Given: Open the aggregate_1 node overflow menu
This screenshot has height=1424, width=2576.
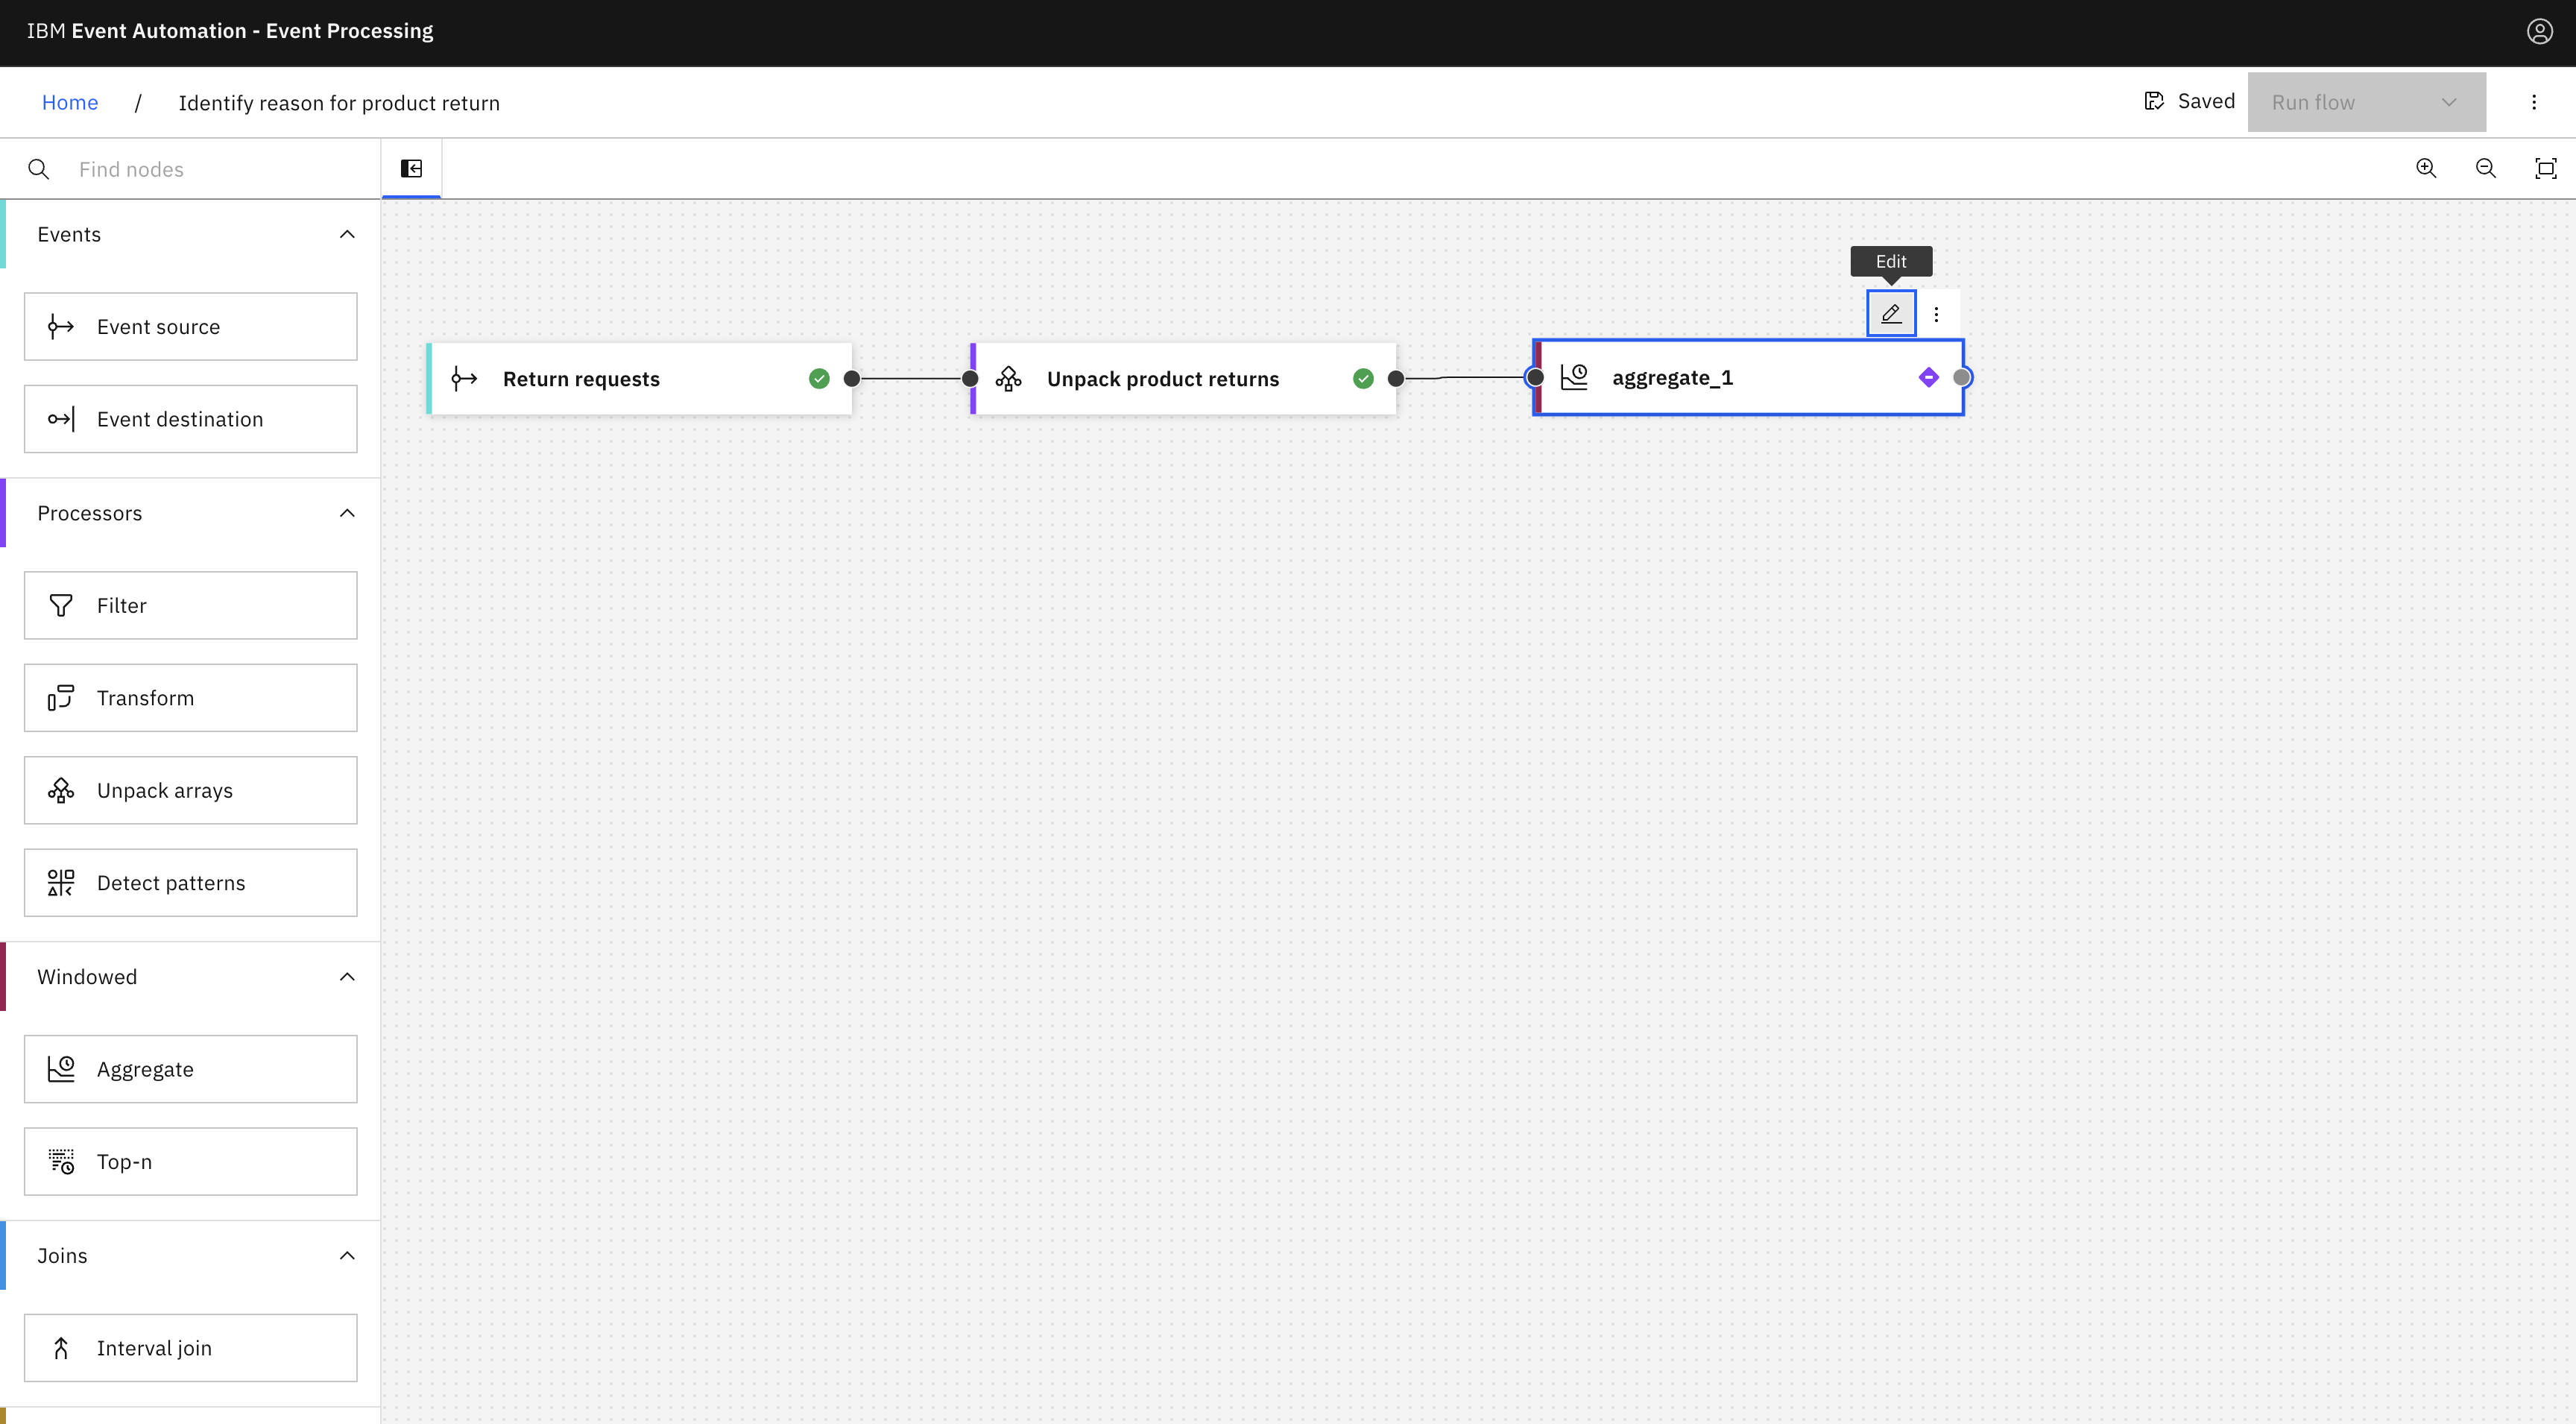Looking at the screenshot, I should pyautogui.click(x=1936, y=314).
